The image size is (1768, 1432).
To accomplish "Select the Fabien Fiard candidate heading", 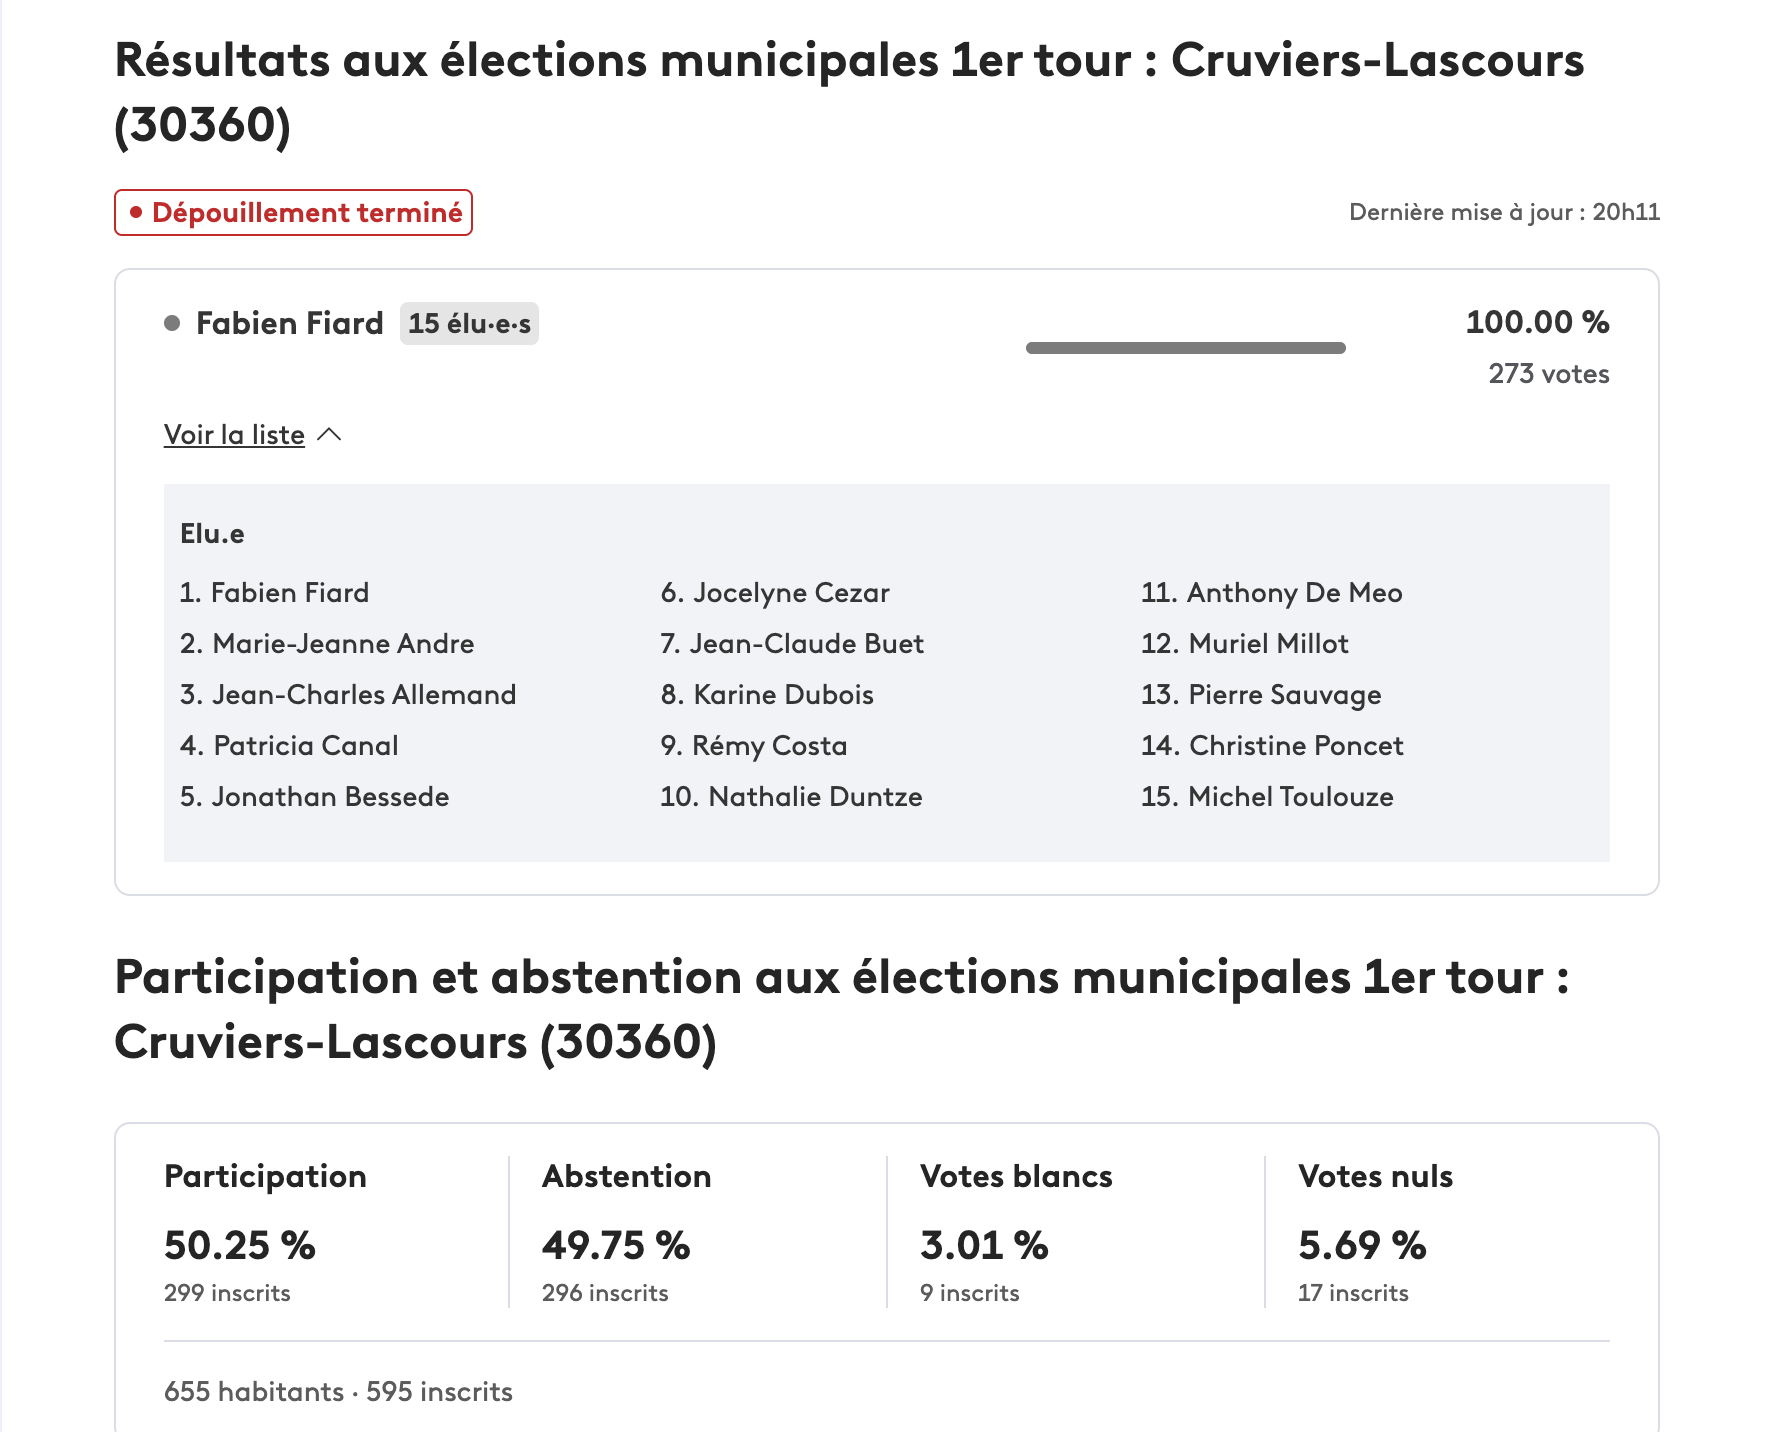I will 289,323.
